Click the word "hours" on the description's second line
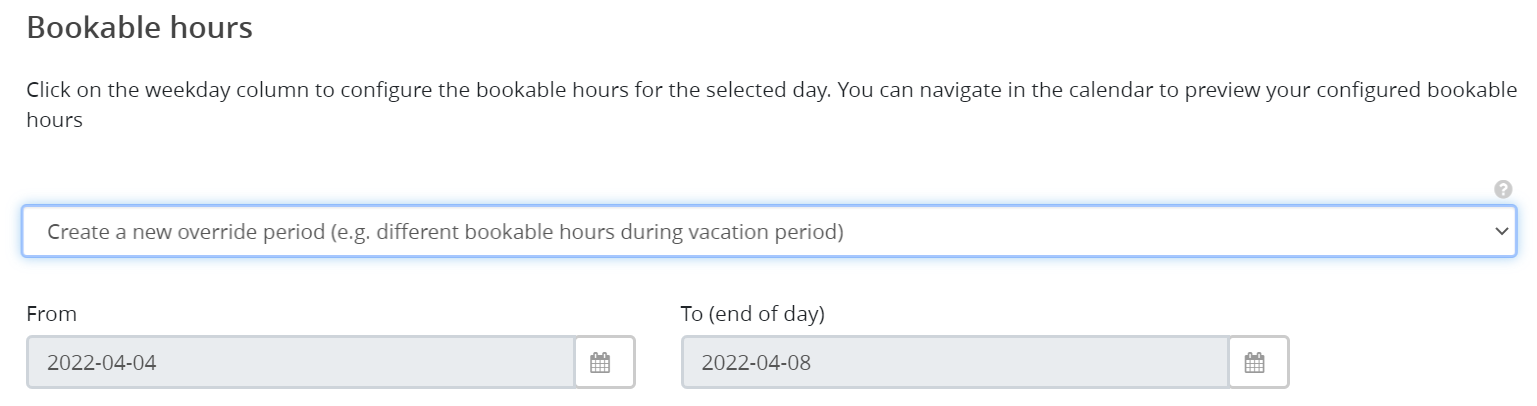1537x406 pixels. click(54, 120)
